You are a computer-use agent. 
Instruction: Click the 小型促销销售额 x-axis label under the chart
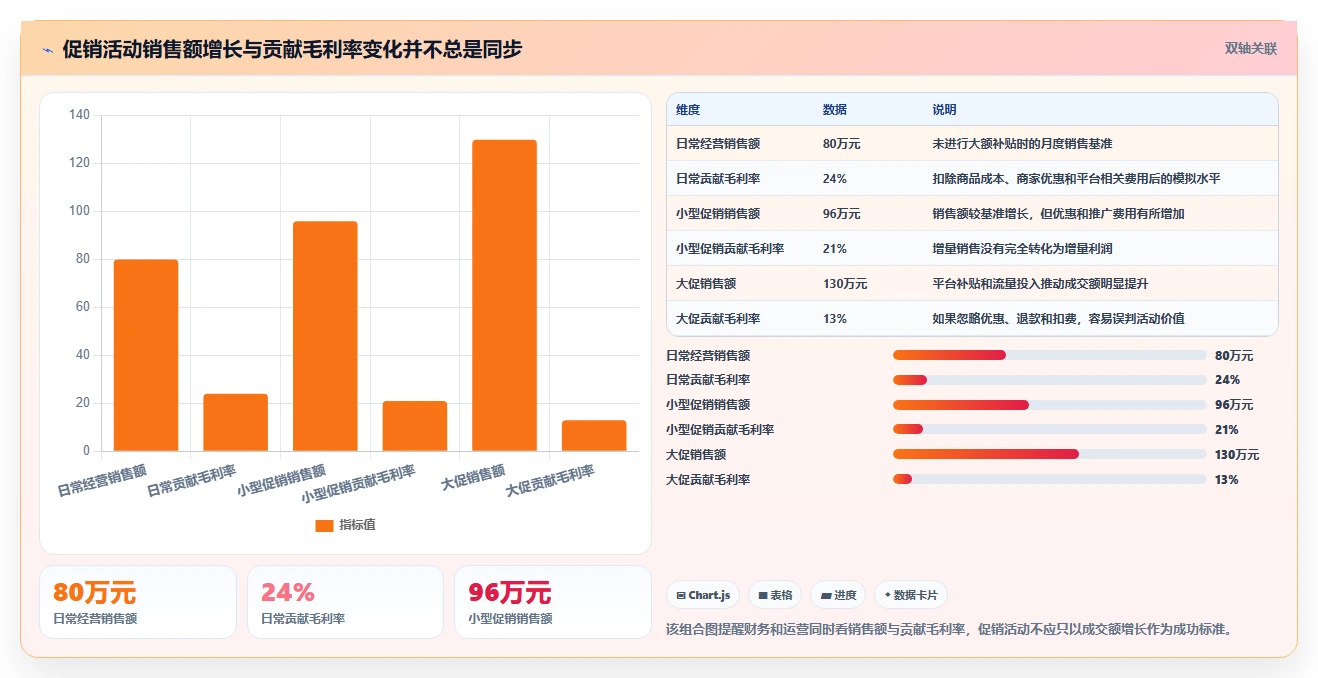282,481
